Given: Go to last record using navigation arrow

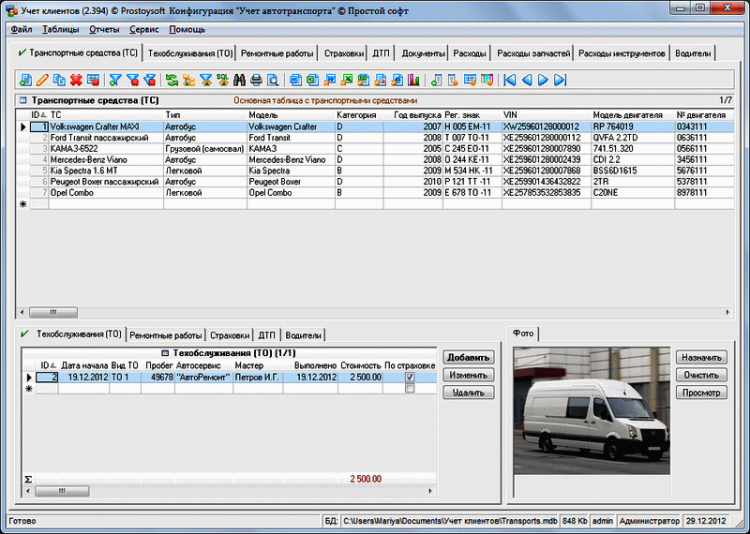Looking at the screenshot, I should click(x=560, y=80).
